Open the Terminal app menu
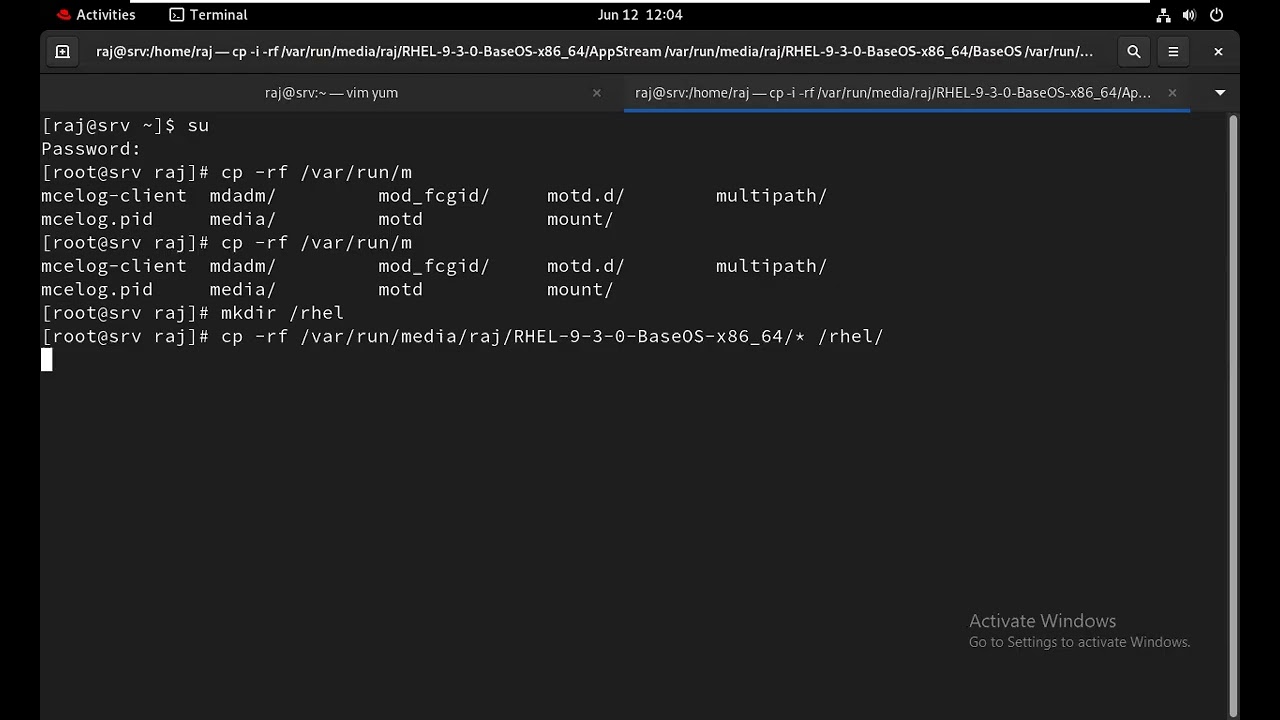This screenshot has width=1280, height=720. [208, 15]
